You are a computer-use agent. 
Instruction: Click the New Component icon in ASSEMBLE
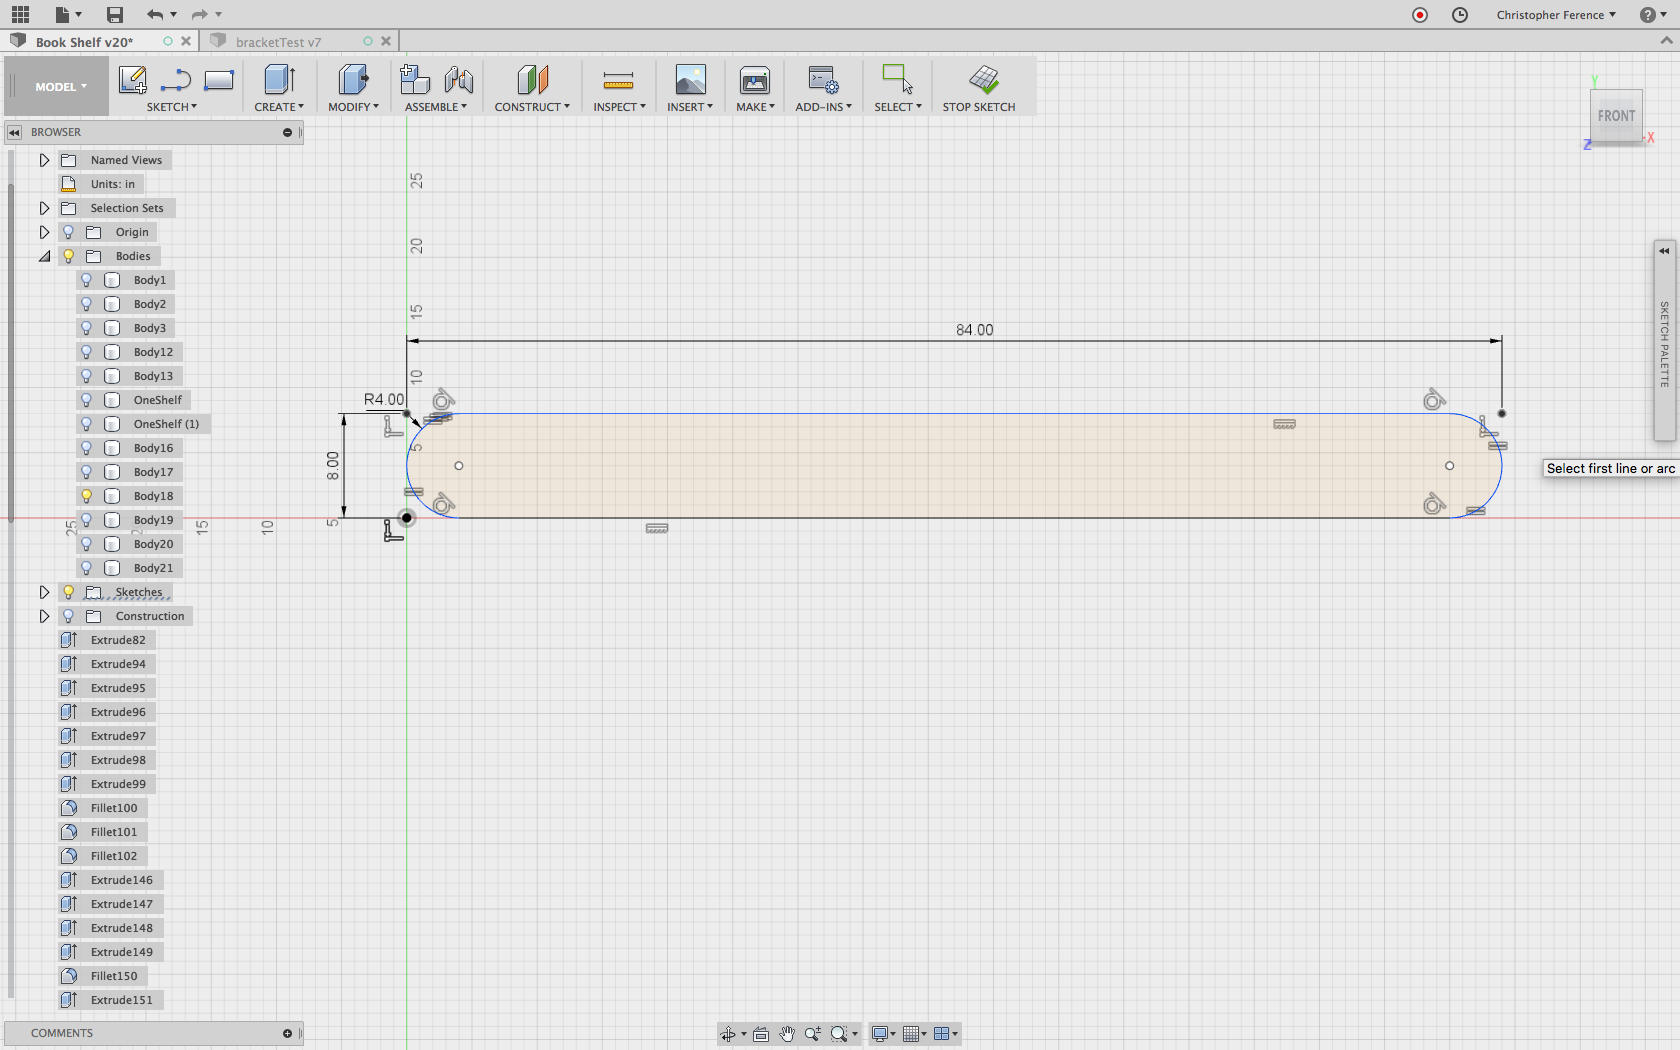click(414, 79)
